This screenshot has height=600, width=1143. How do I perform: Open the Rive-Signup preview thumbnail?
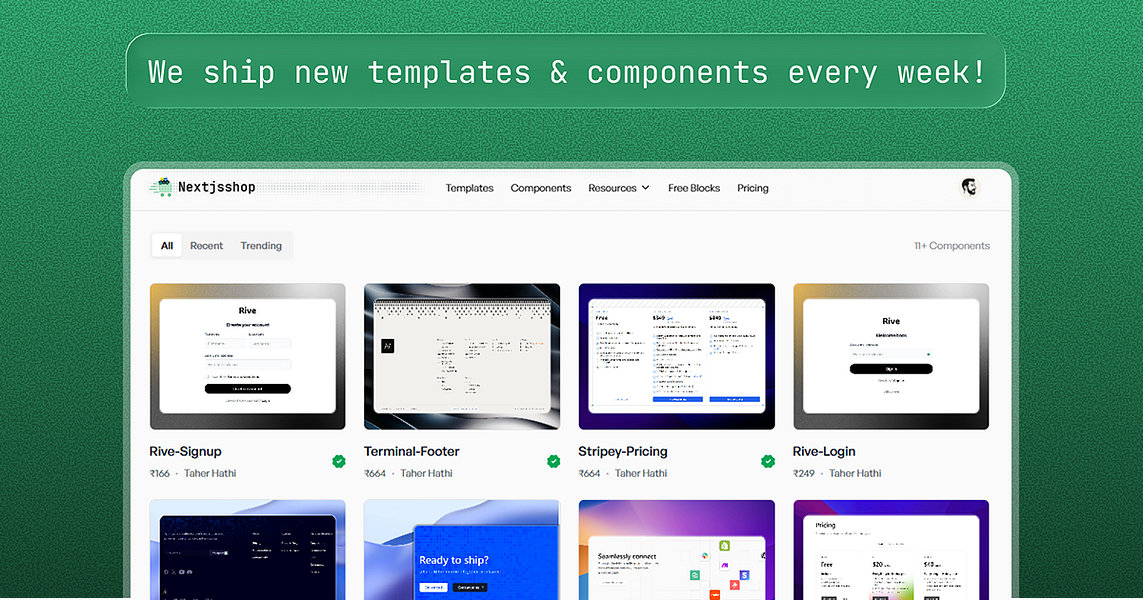(x=248, y=357)
